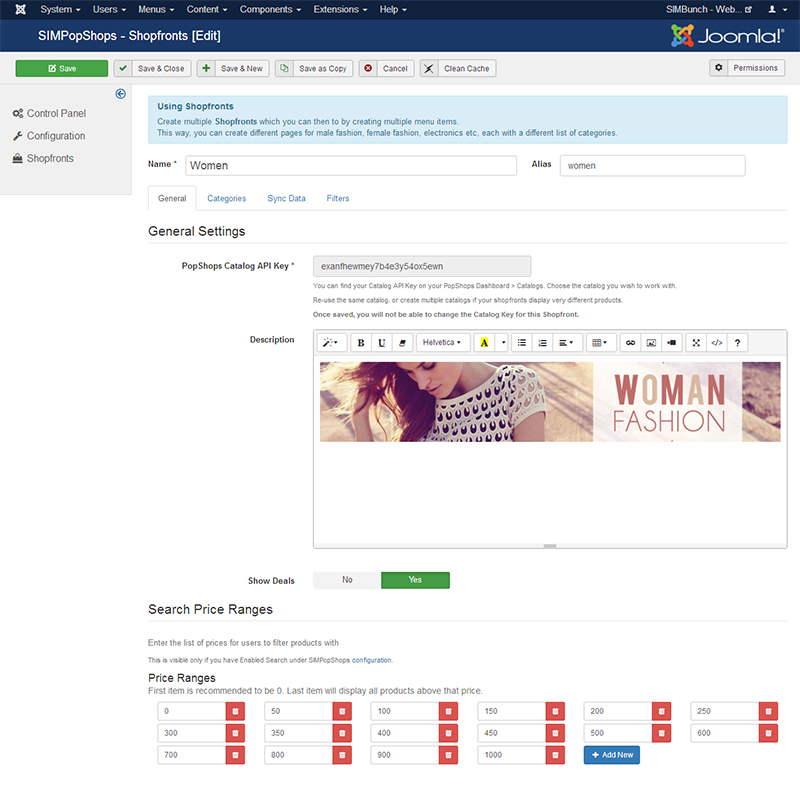Remove the 100 price range
Image resolution: width=800 pixels, height=810 pixels.
point(448,711)
